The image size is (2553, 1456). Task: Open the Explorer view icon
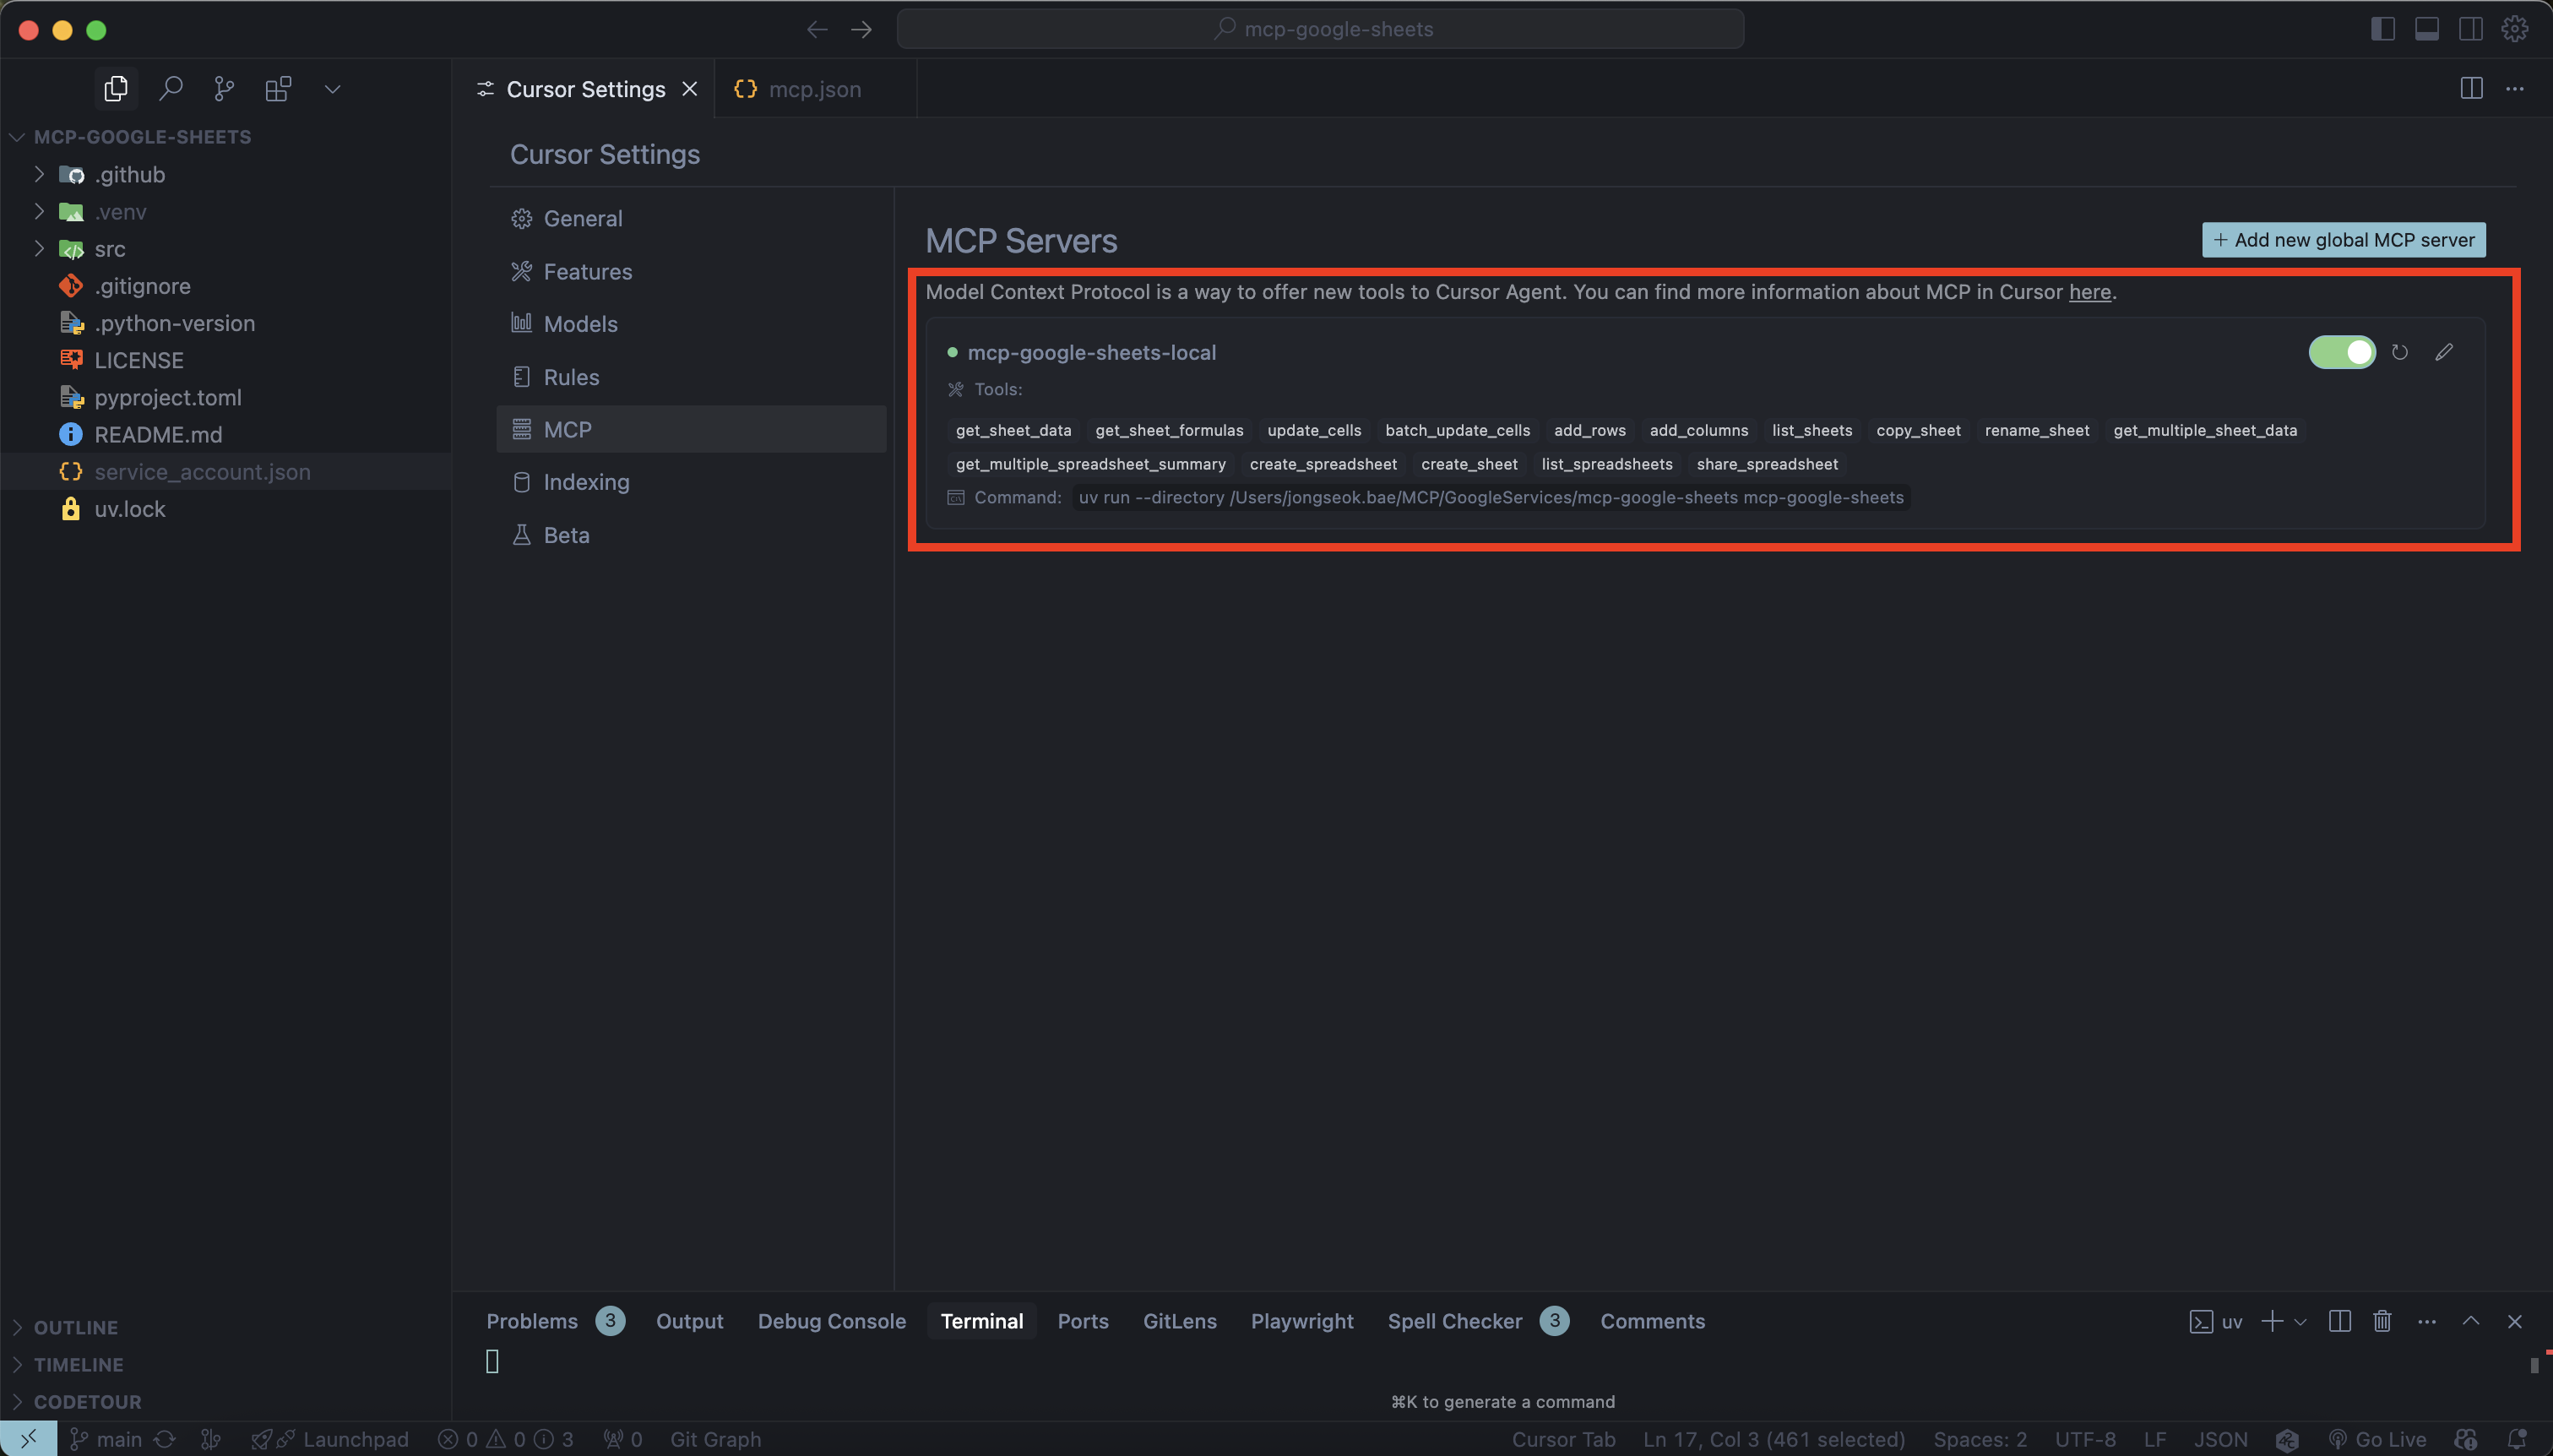click(x=116, y=89)
